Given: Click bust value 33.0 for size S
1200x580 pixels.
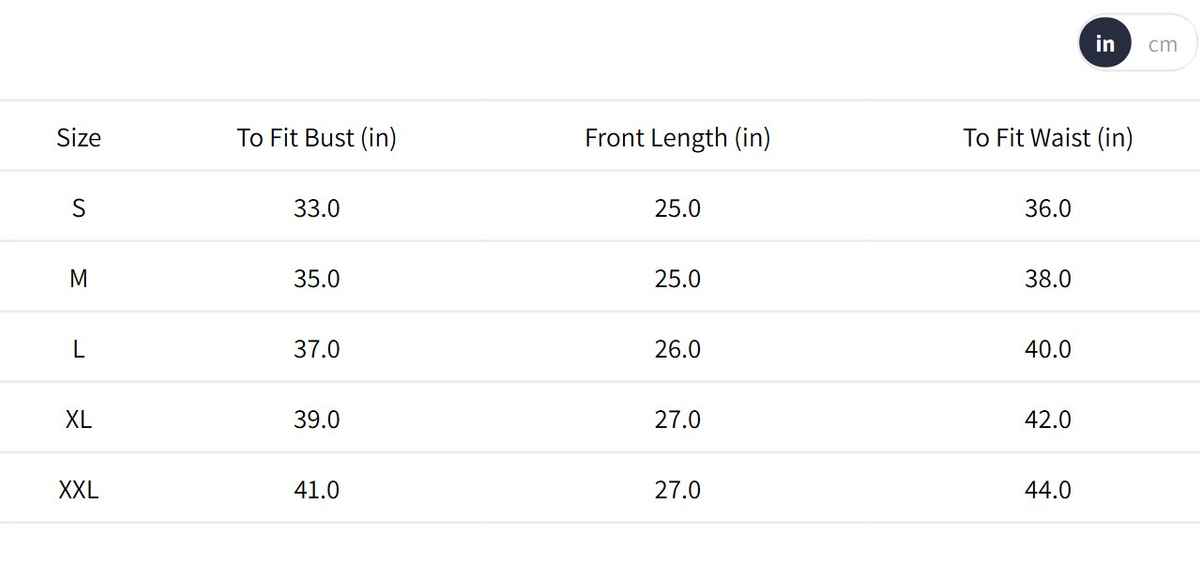Looking at the screenshot, I should click(316, 209).
